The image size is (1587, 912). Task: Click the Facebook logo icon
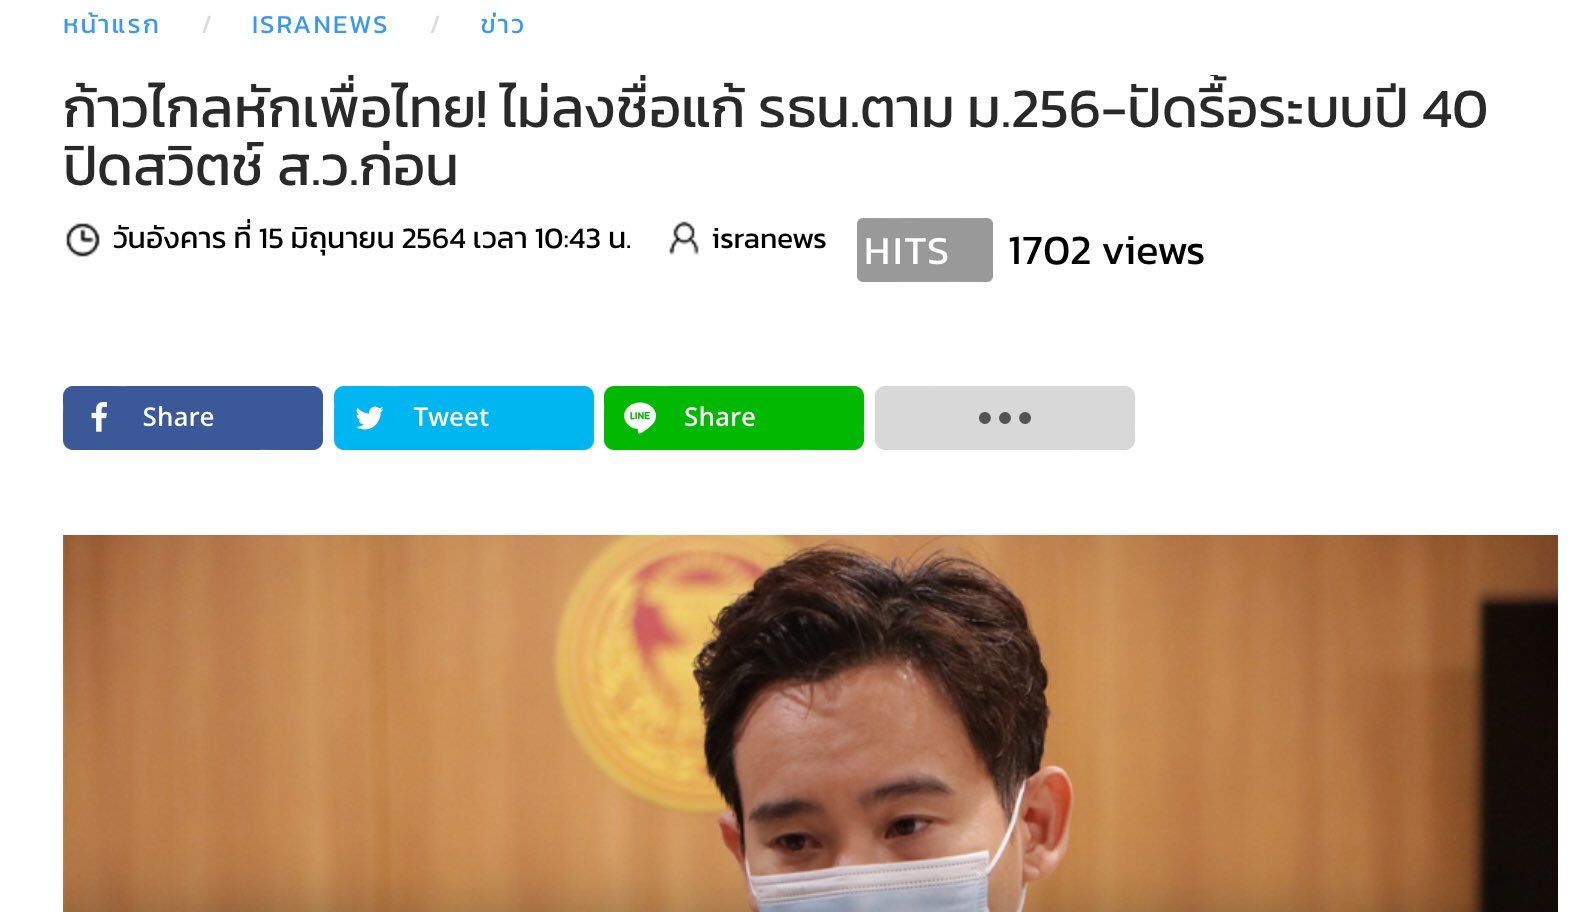(x=99, y=417)
